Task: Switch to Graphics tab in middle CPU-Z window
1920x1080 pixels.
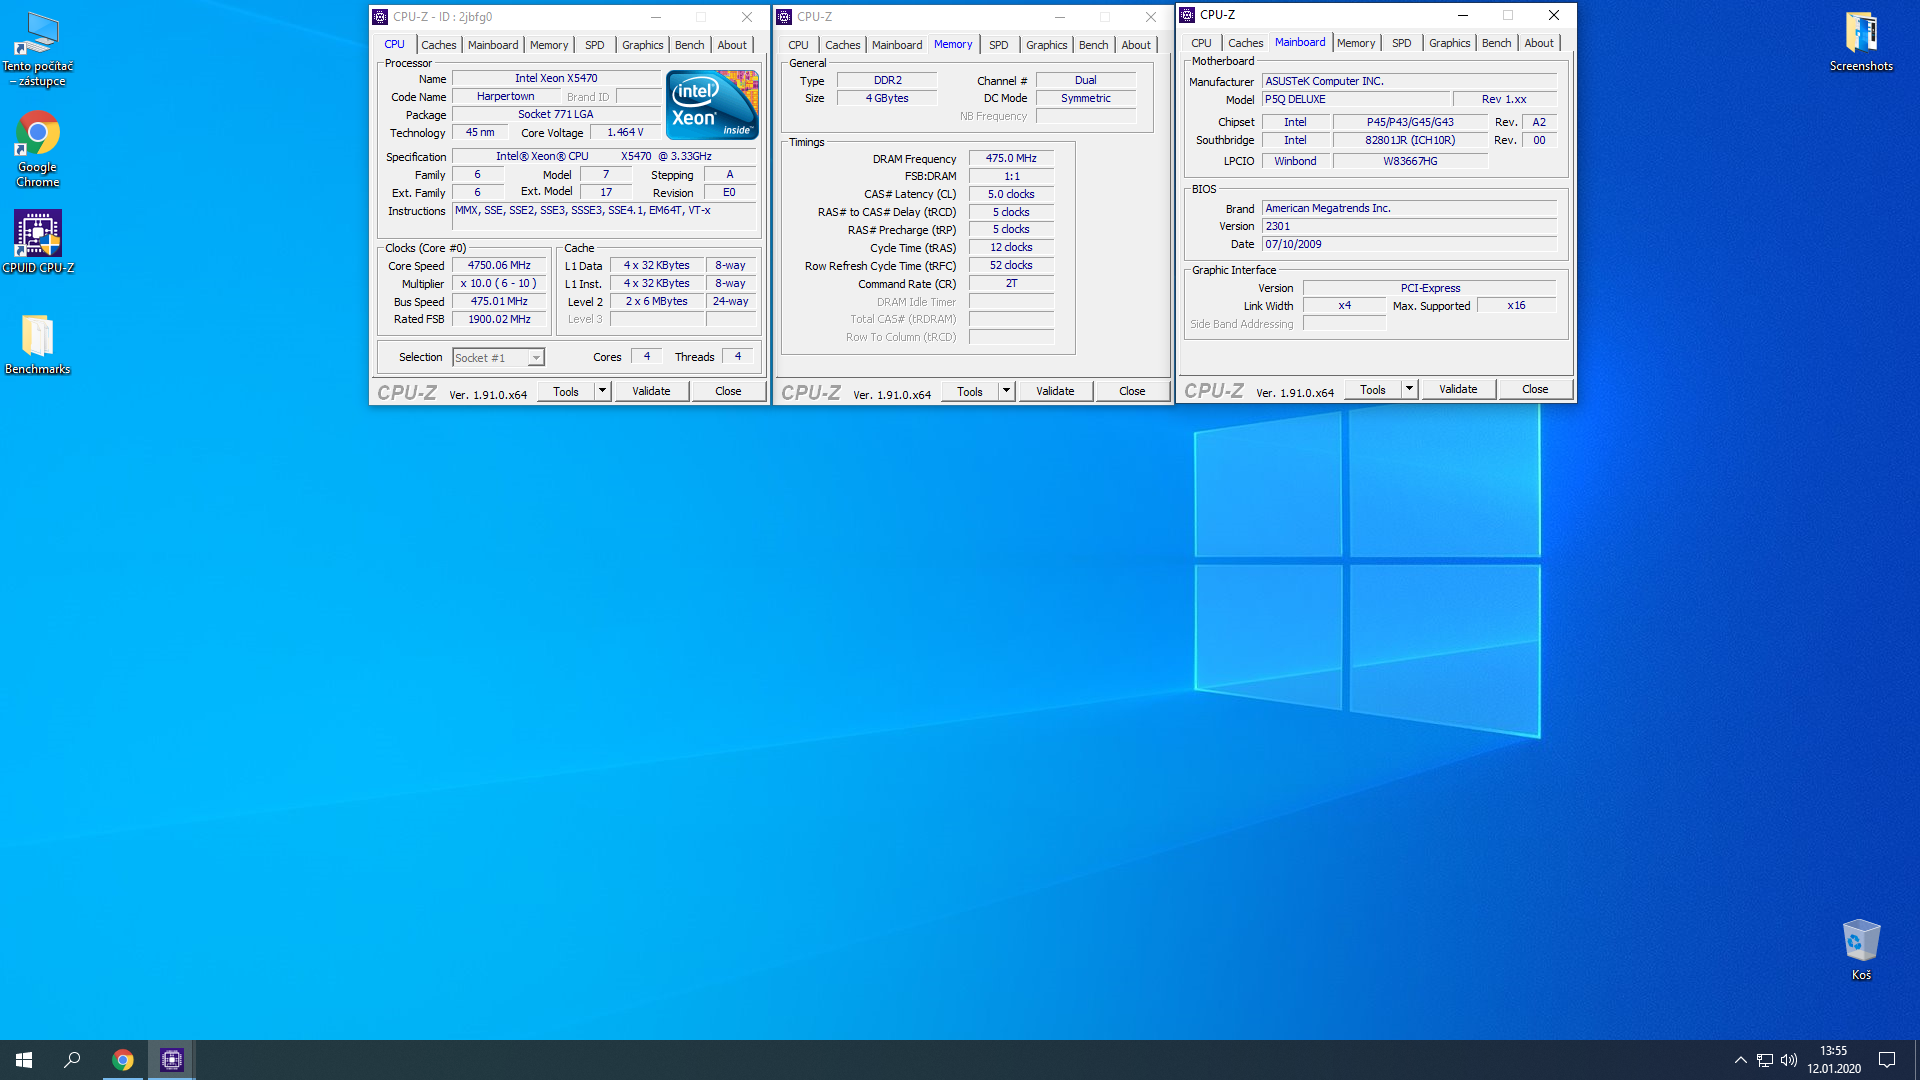Action: [x=1046, y=45]
